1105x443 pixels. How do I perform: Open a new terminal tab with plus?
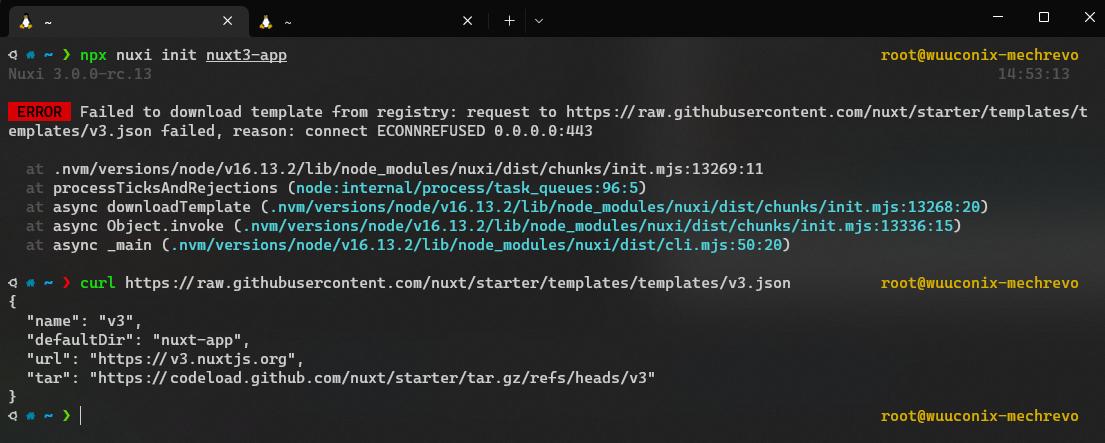pyautogui.click(x=510, y=21)
